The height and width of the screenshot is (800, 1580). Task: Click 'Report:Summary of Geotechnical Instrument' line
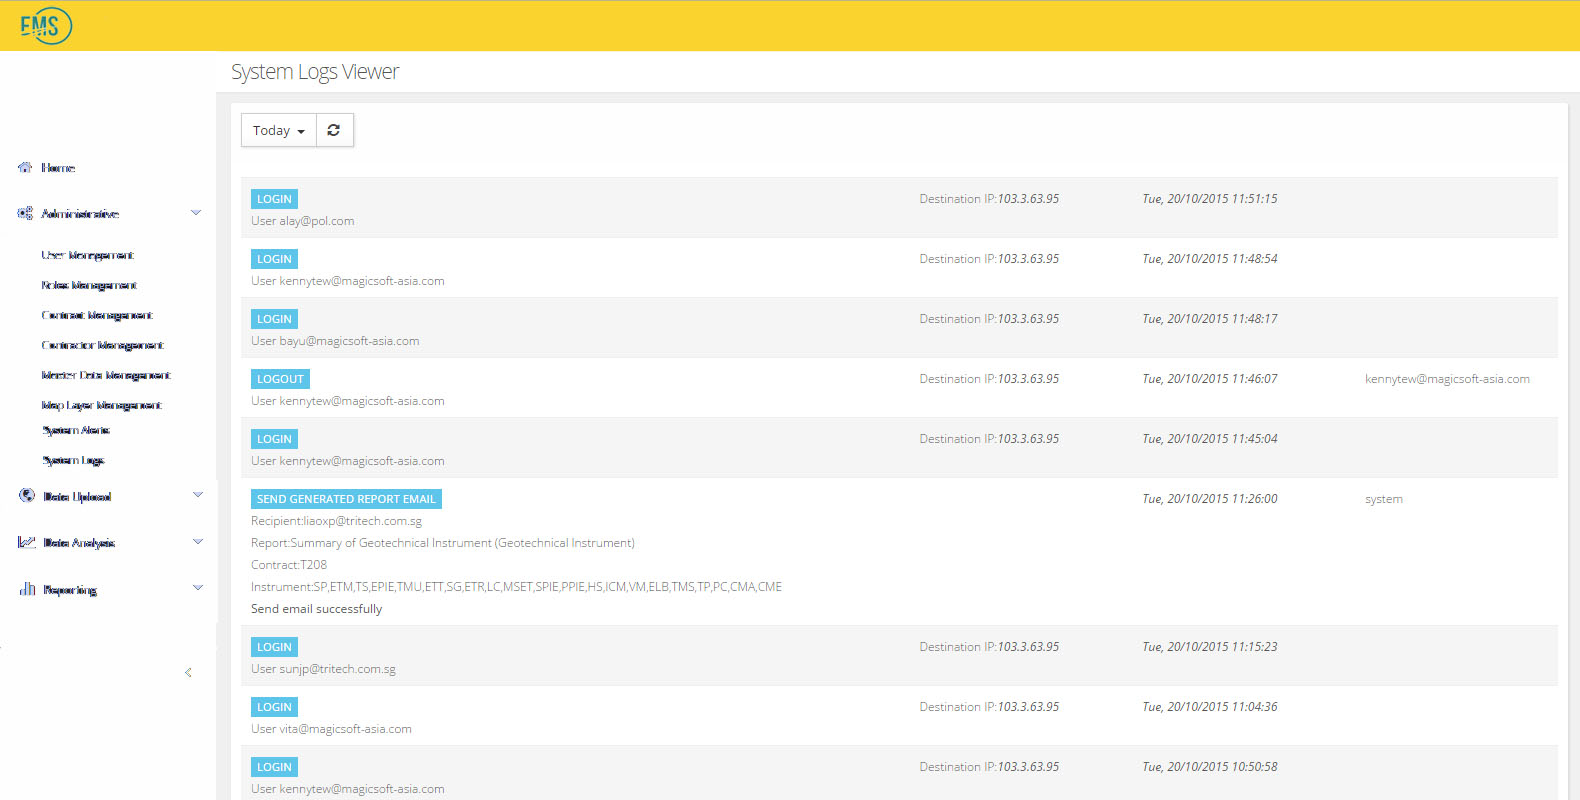tap(443, 543)
